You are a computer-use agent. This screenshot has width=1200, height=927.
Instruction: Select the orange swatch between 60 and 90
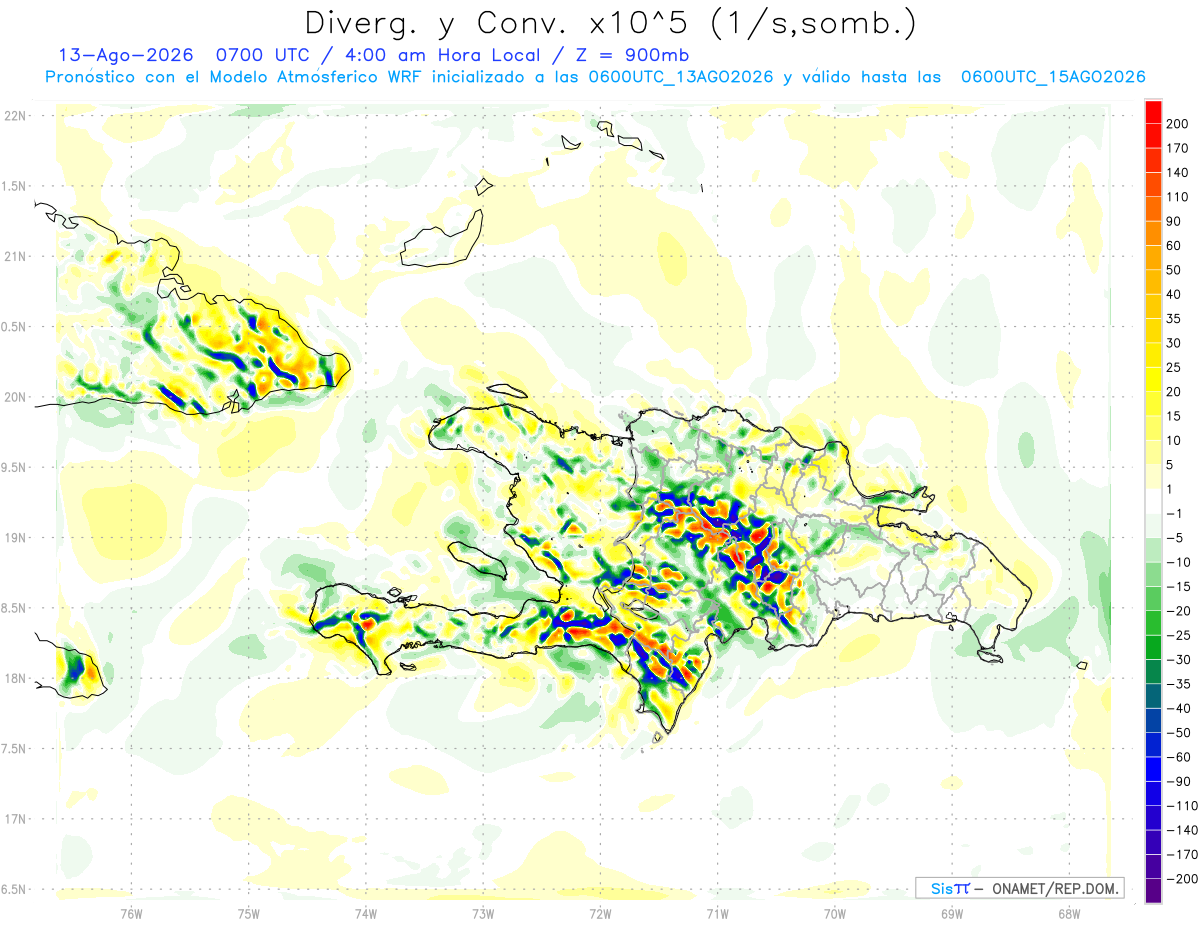pyautogui.click(x=1153, y=233)
